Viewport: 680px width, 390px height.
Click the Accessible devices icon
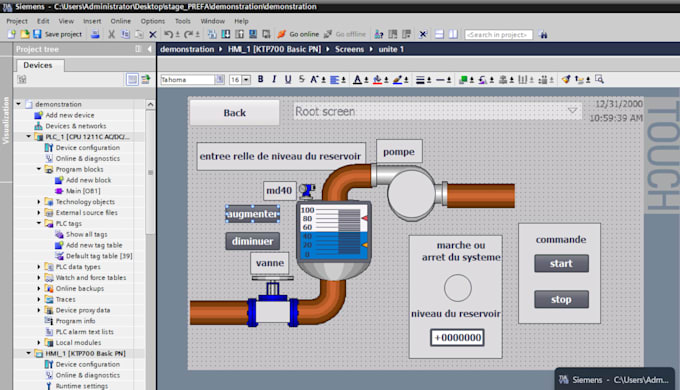pos(379,34)
